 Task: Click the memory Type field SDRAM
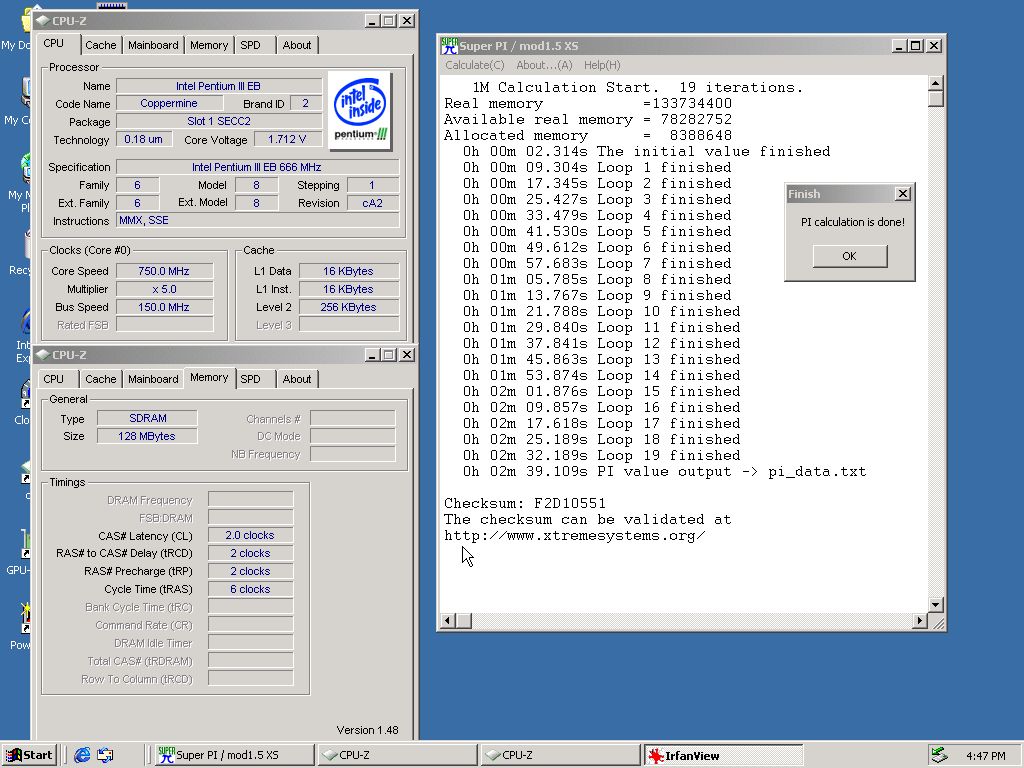pos(148,418)
